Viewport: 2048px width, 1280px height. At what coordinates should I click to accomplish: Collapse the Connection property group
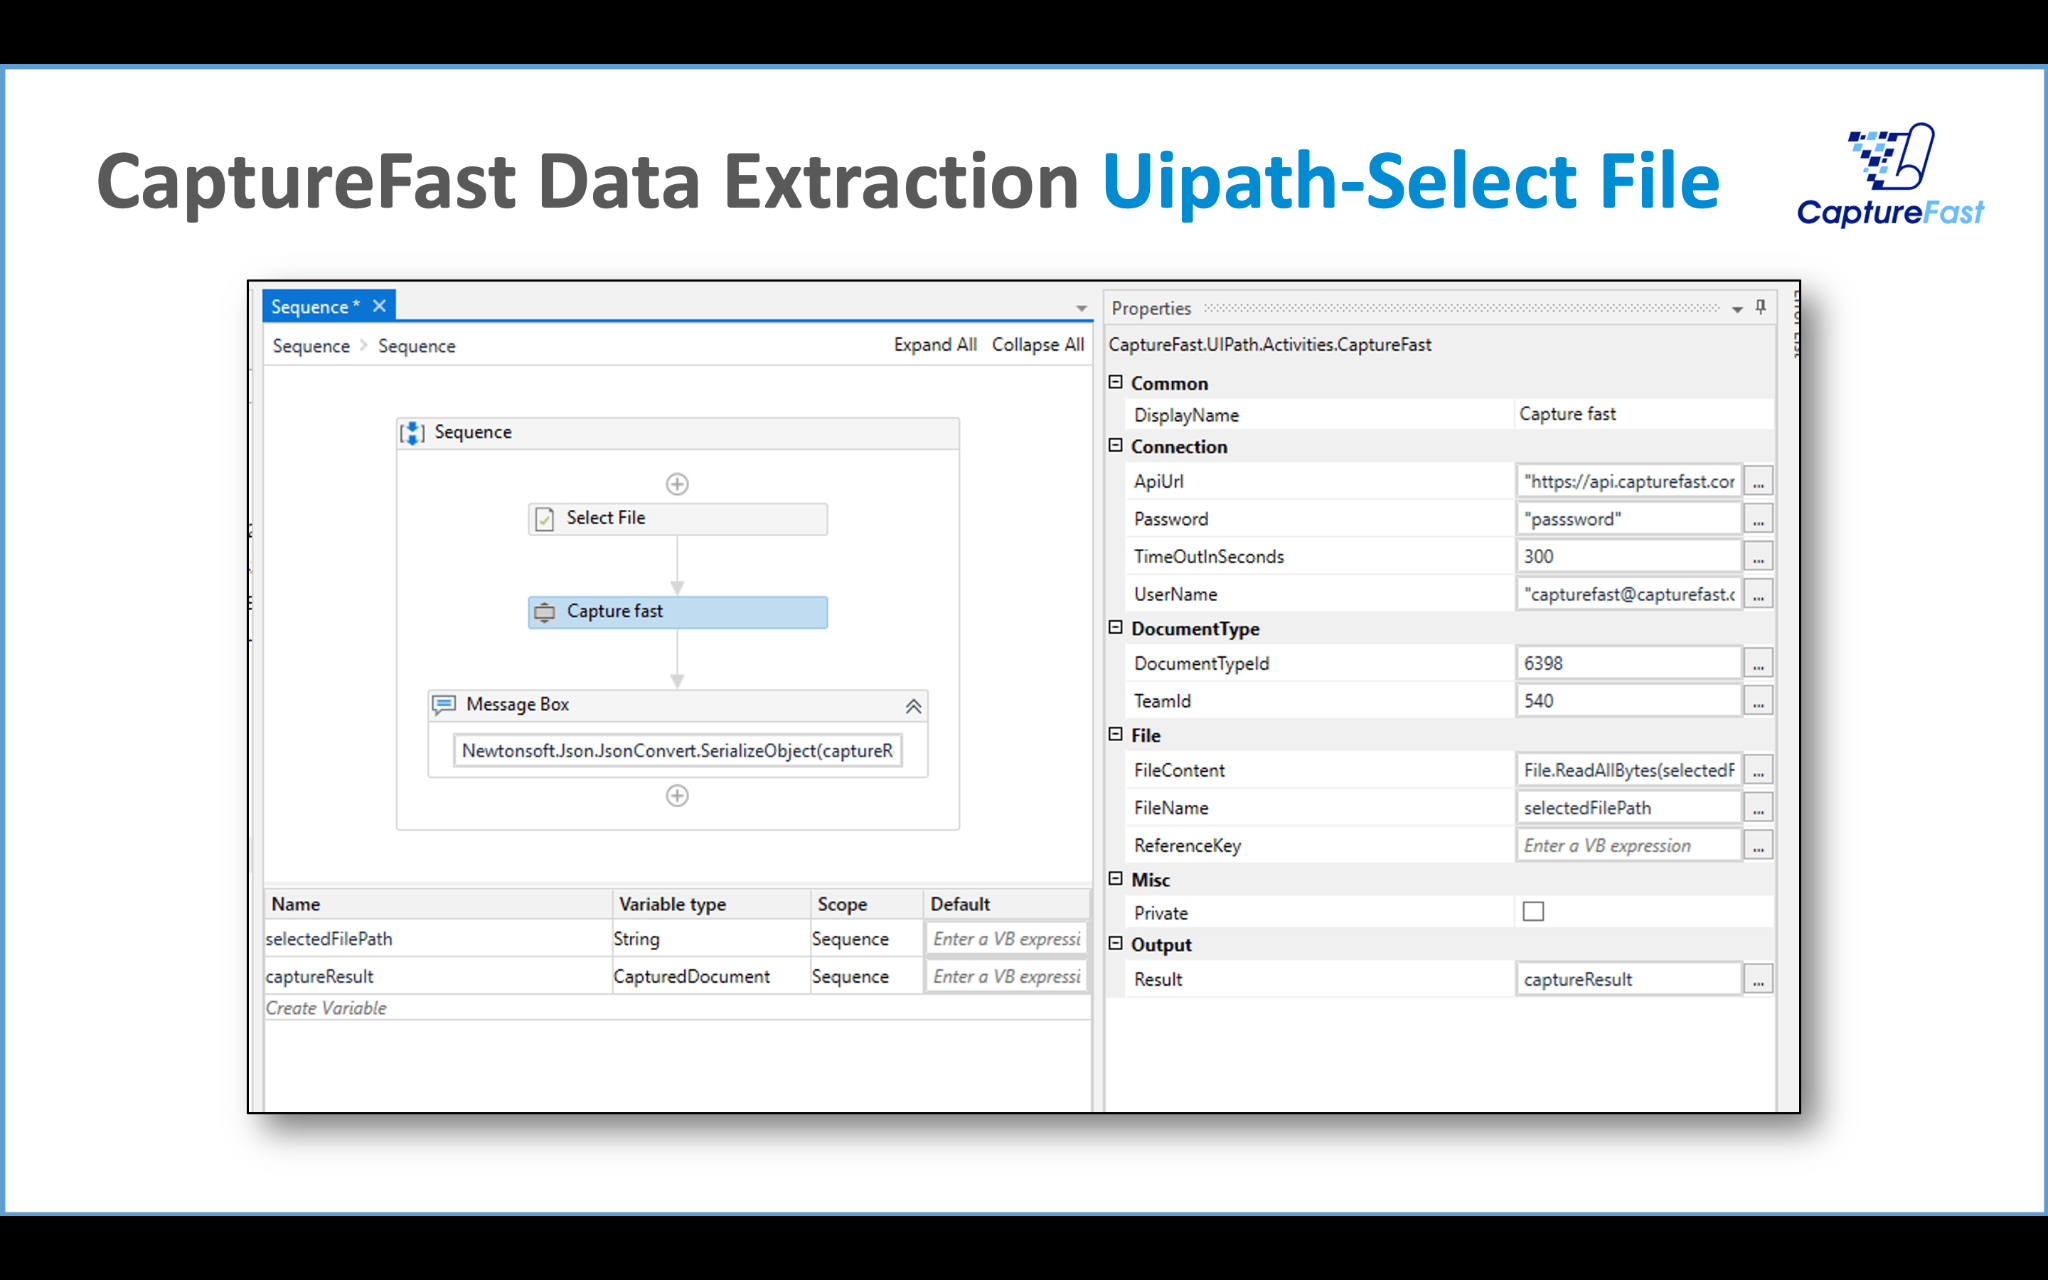[1116, 446]
